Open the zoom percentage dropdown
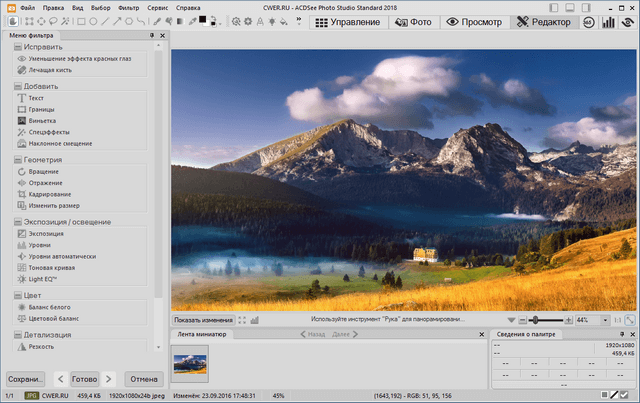 (603, 320)
